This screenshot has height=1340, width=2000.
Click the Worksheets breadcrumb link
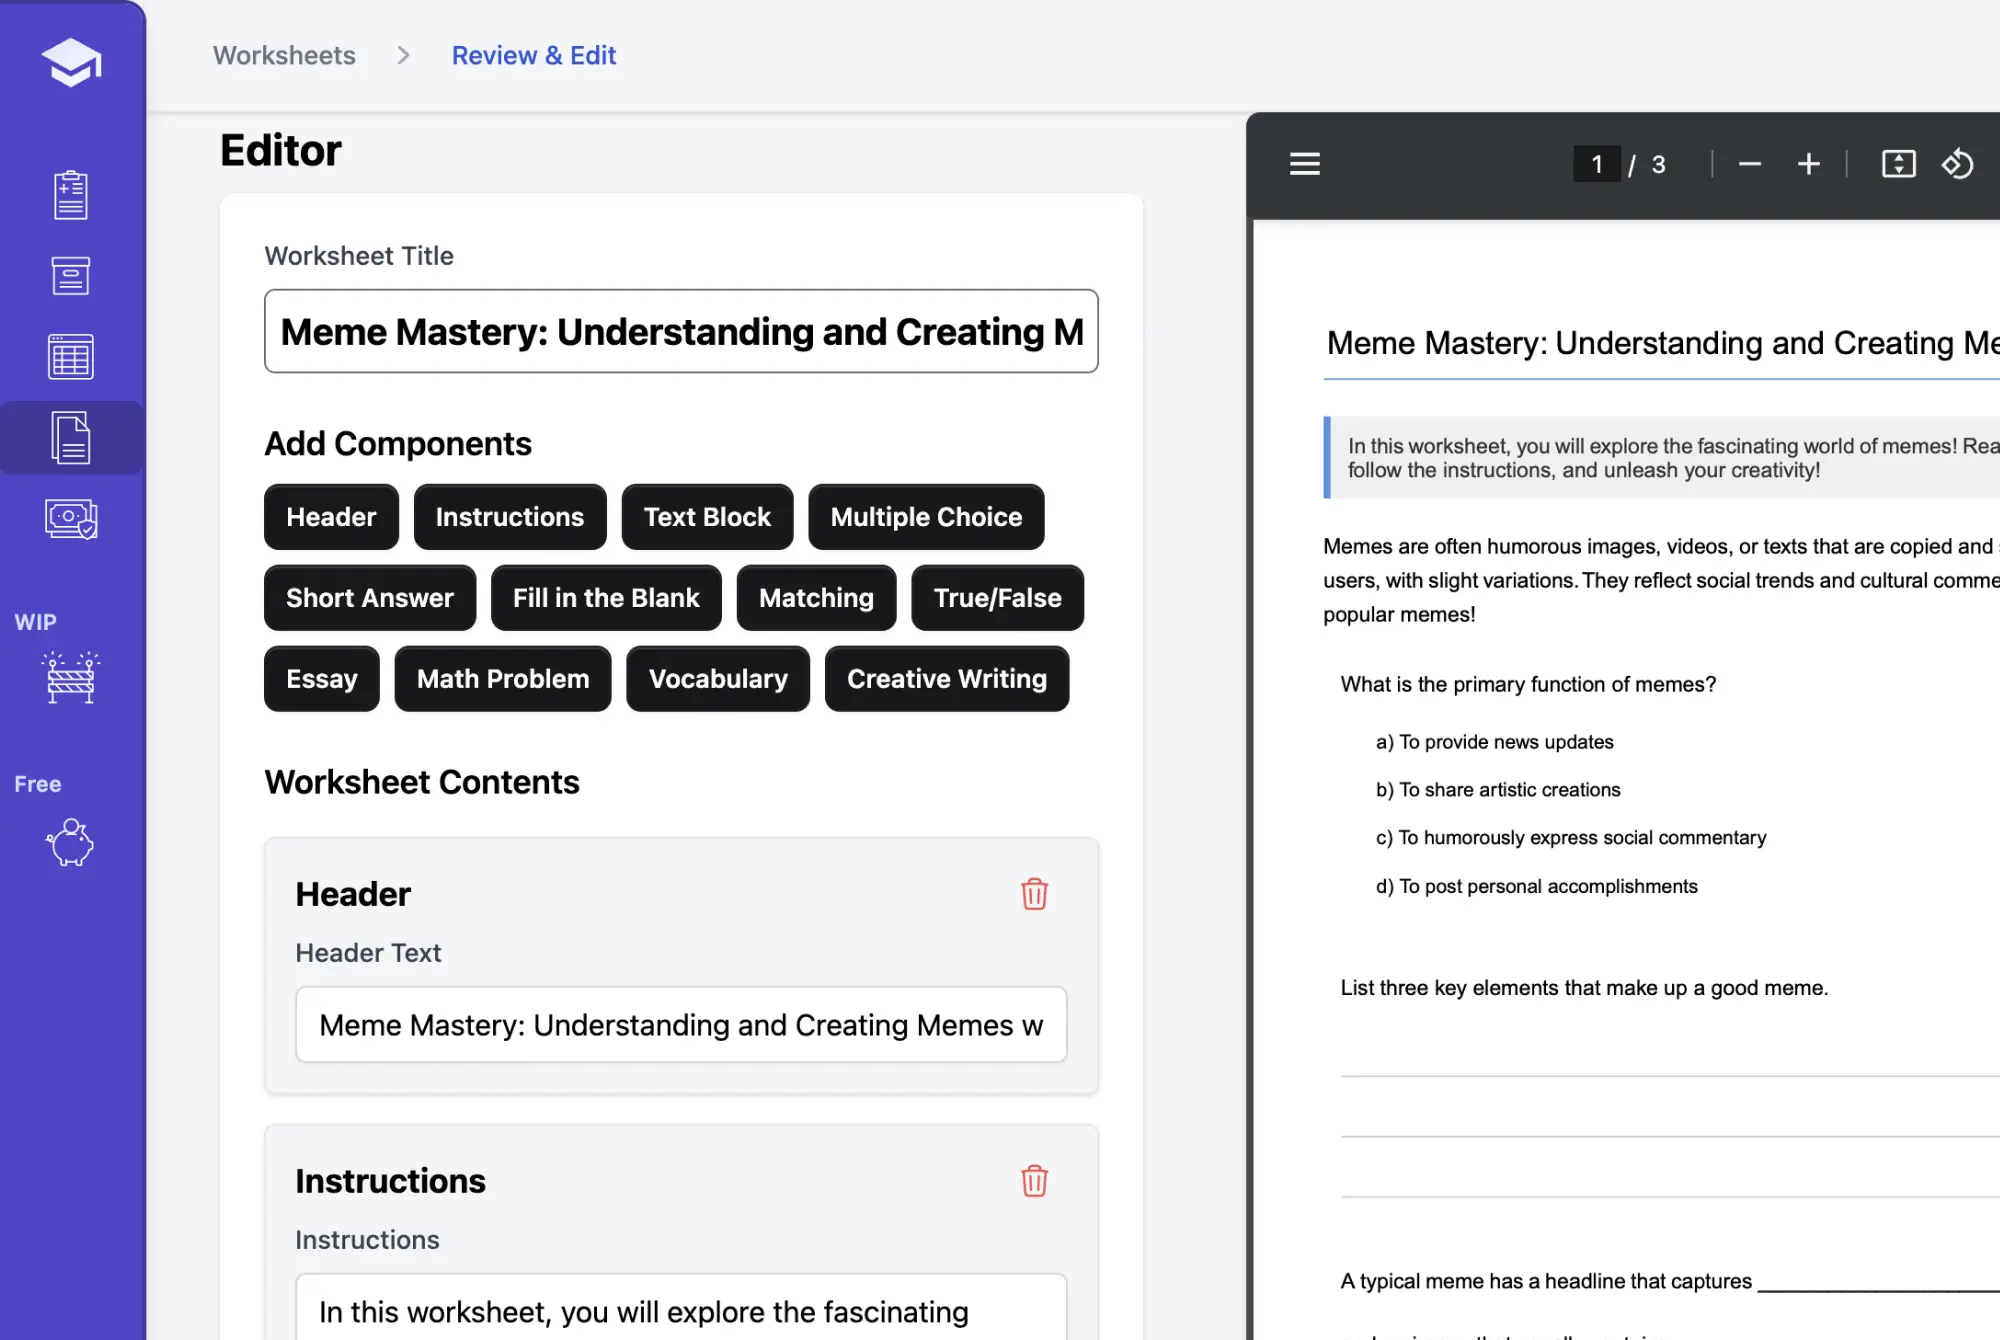[284, 55]
